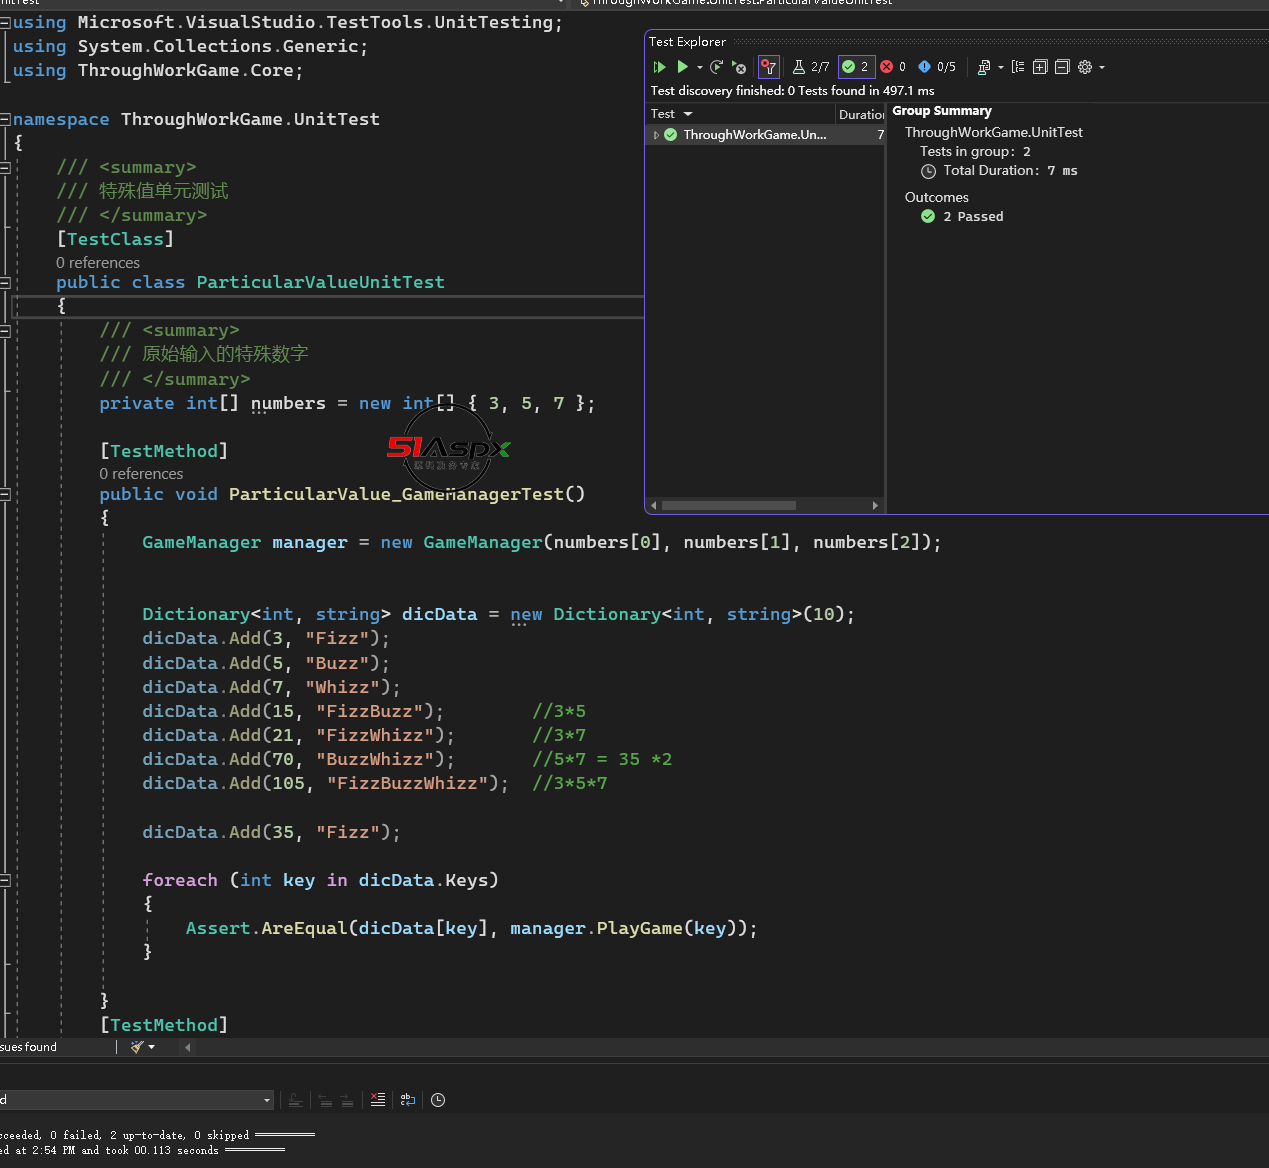Open the code cleanup dropdown arrow

pyautogui.click(x=152, y=1047)
